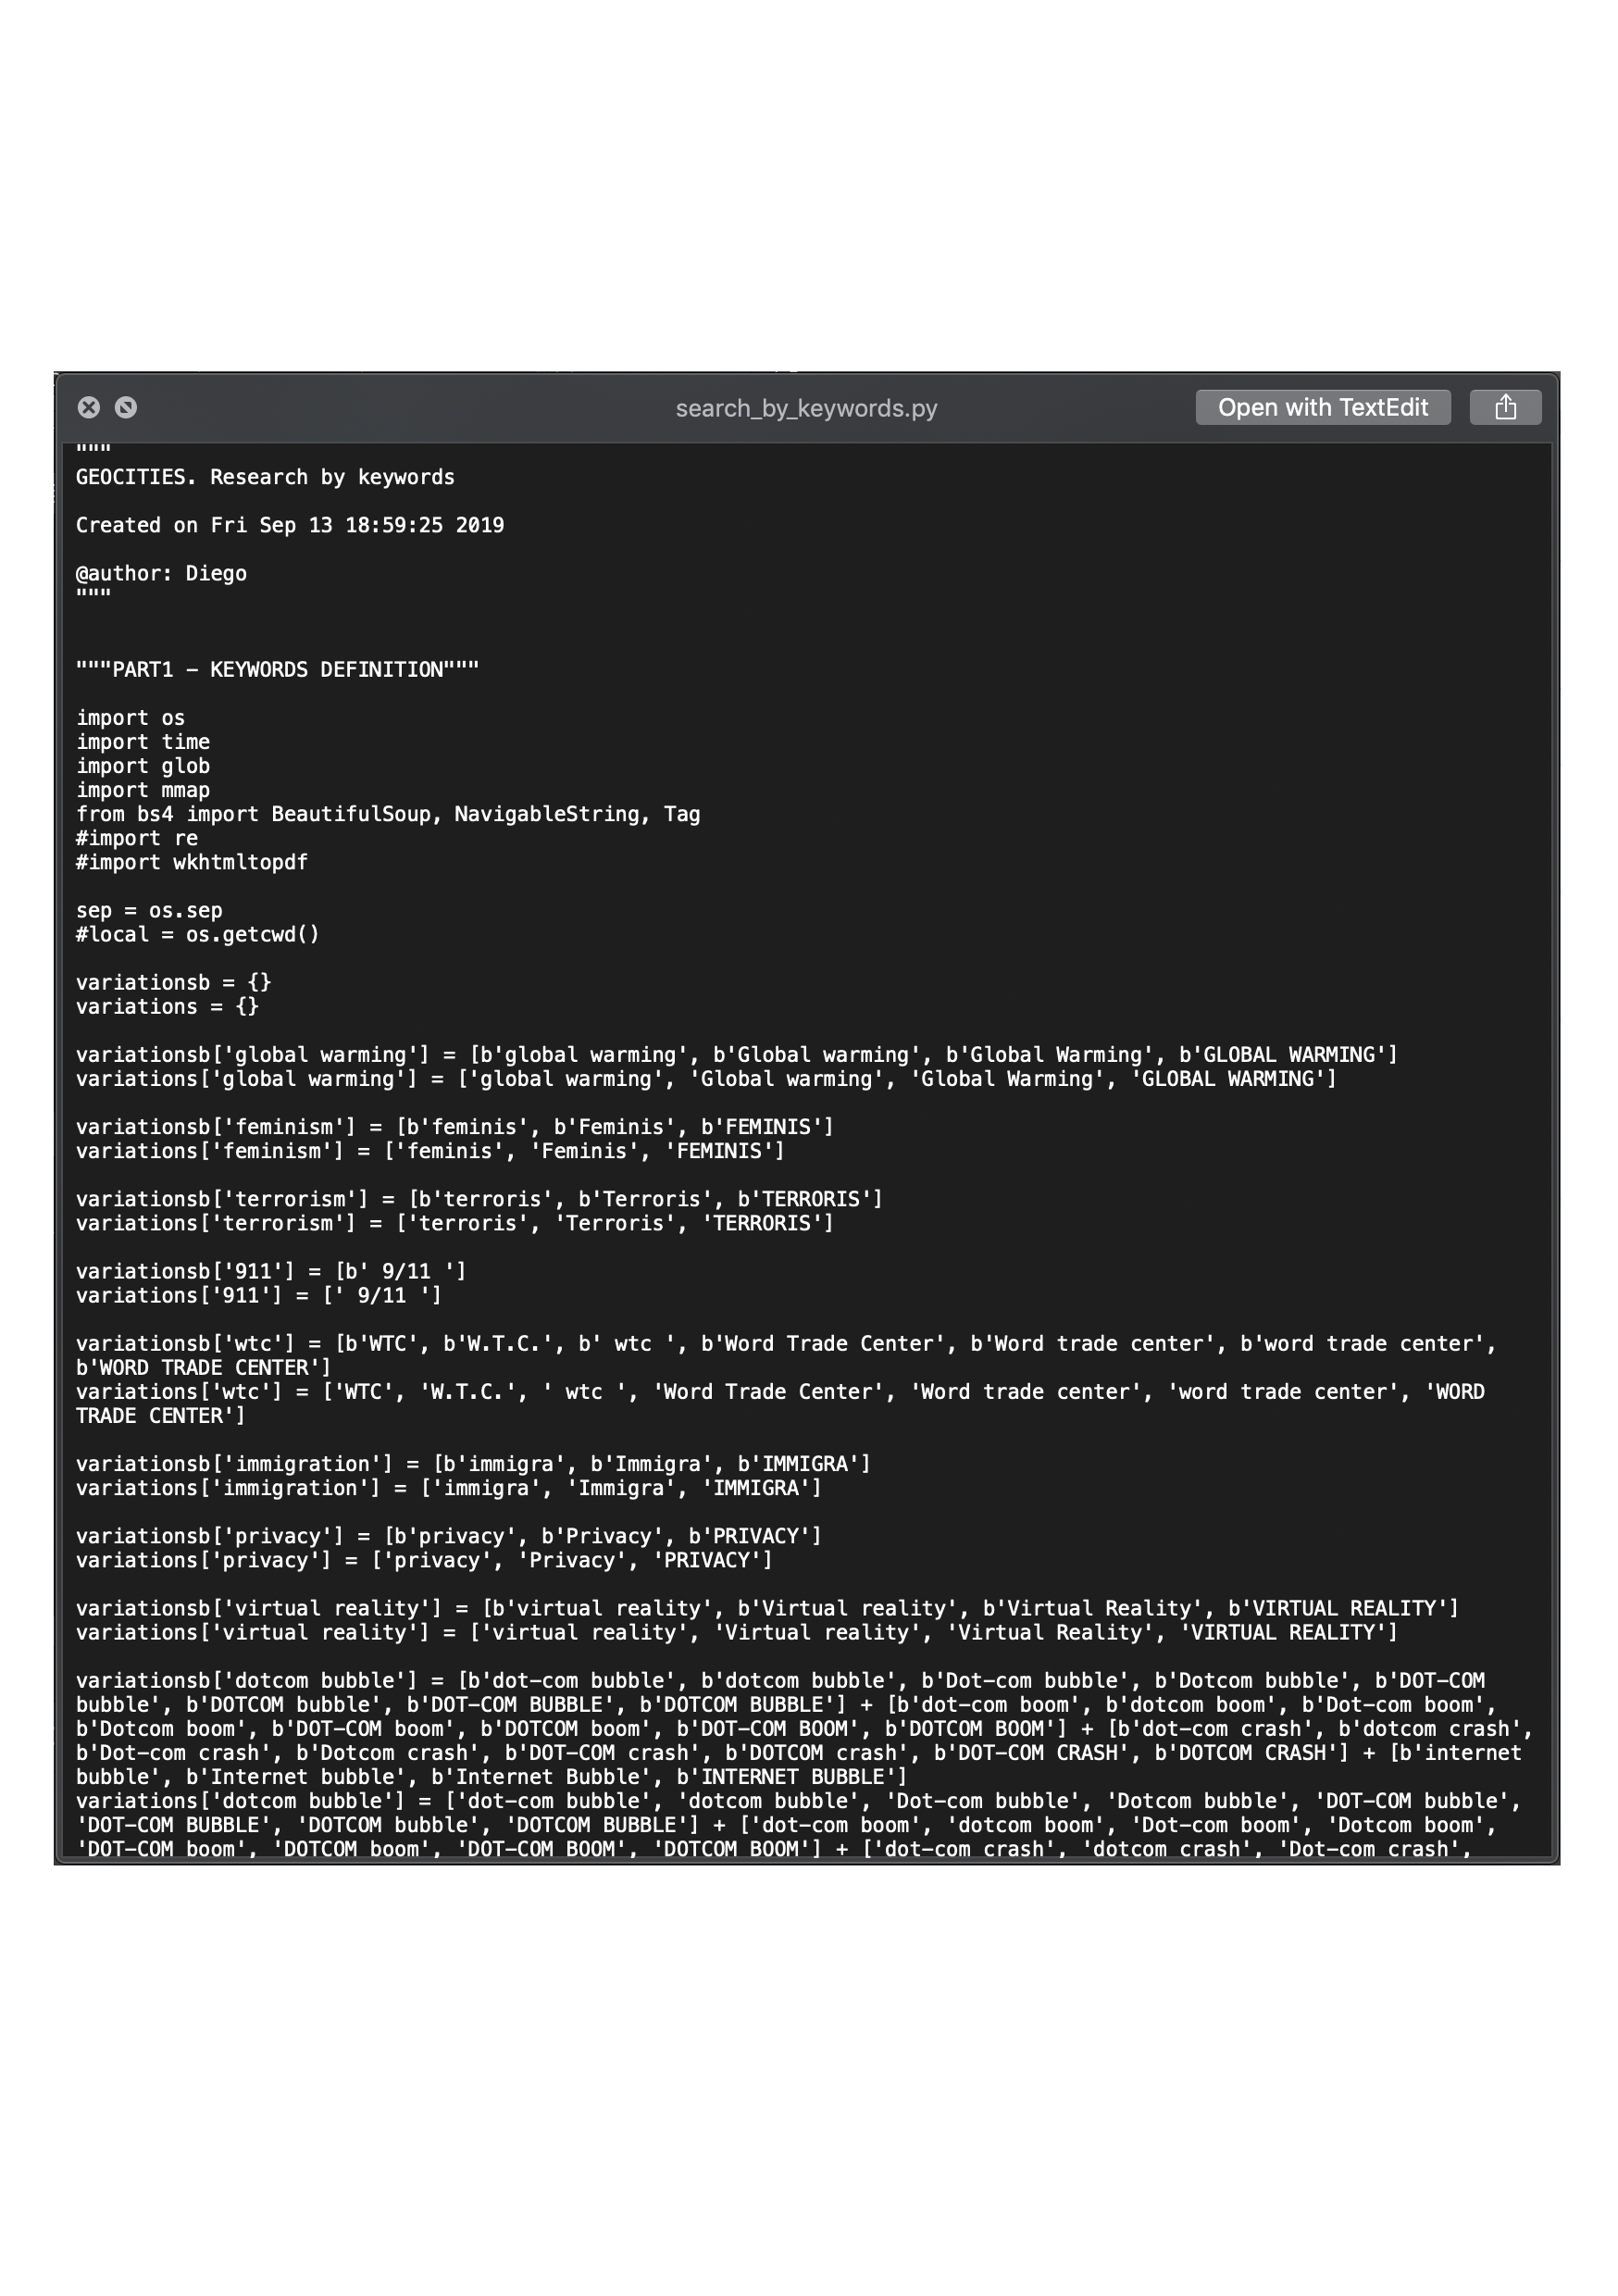
Task: Click the 'GEOCITIES. Research by keywords' line
Action: pos(265,477)
